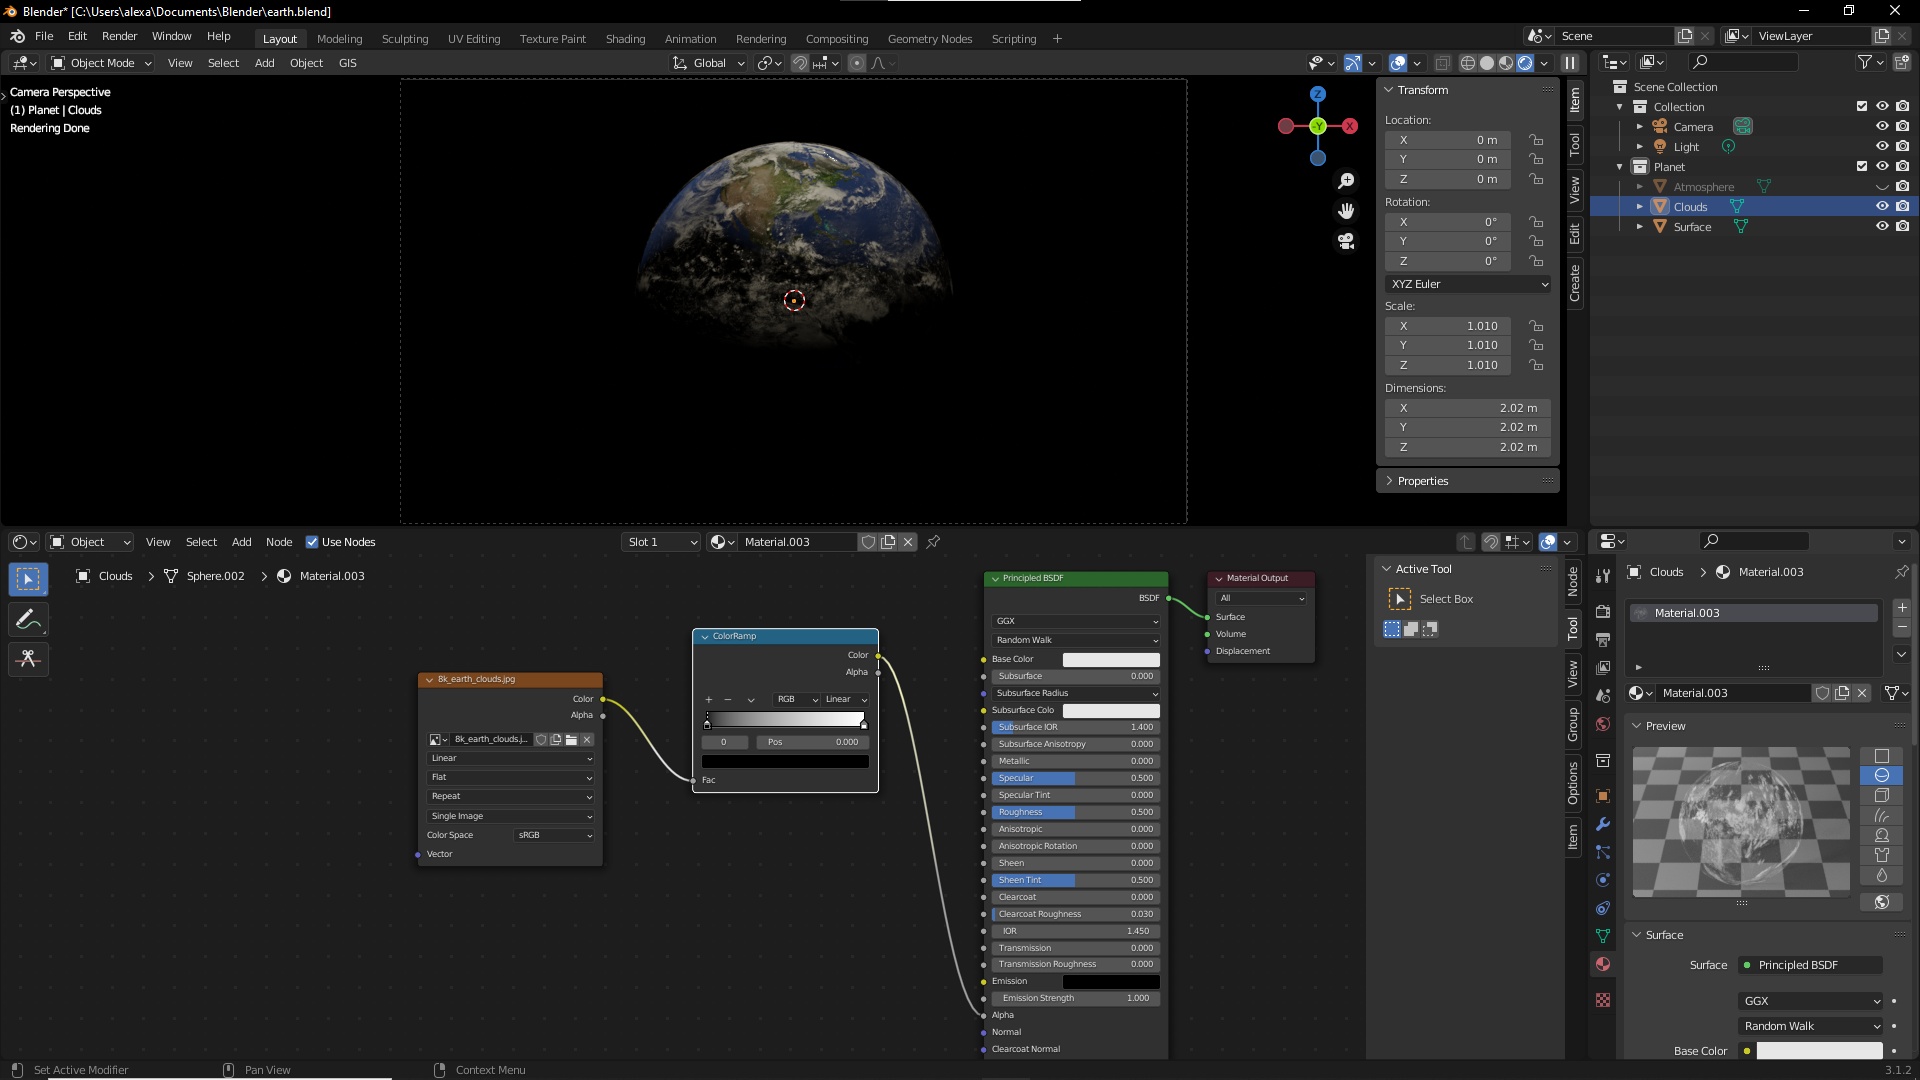Image resolution: width=1920 pixels, height=1080 pixels.
Task: Open the Material properties tab icon
Action: (x=1603, y=964)
